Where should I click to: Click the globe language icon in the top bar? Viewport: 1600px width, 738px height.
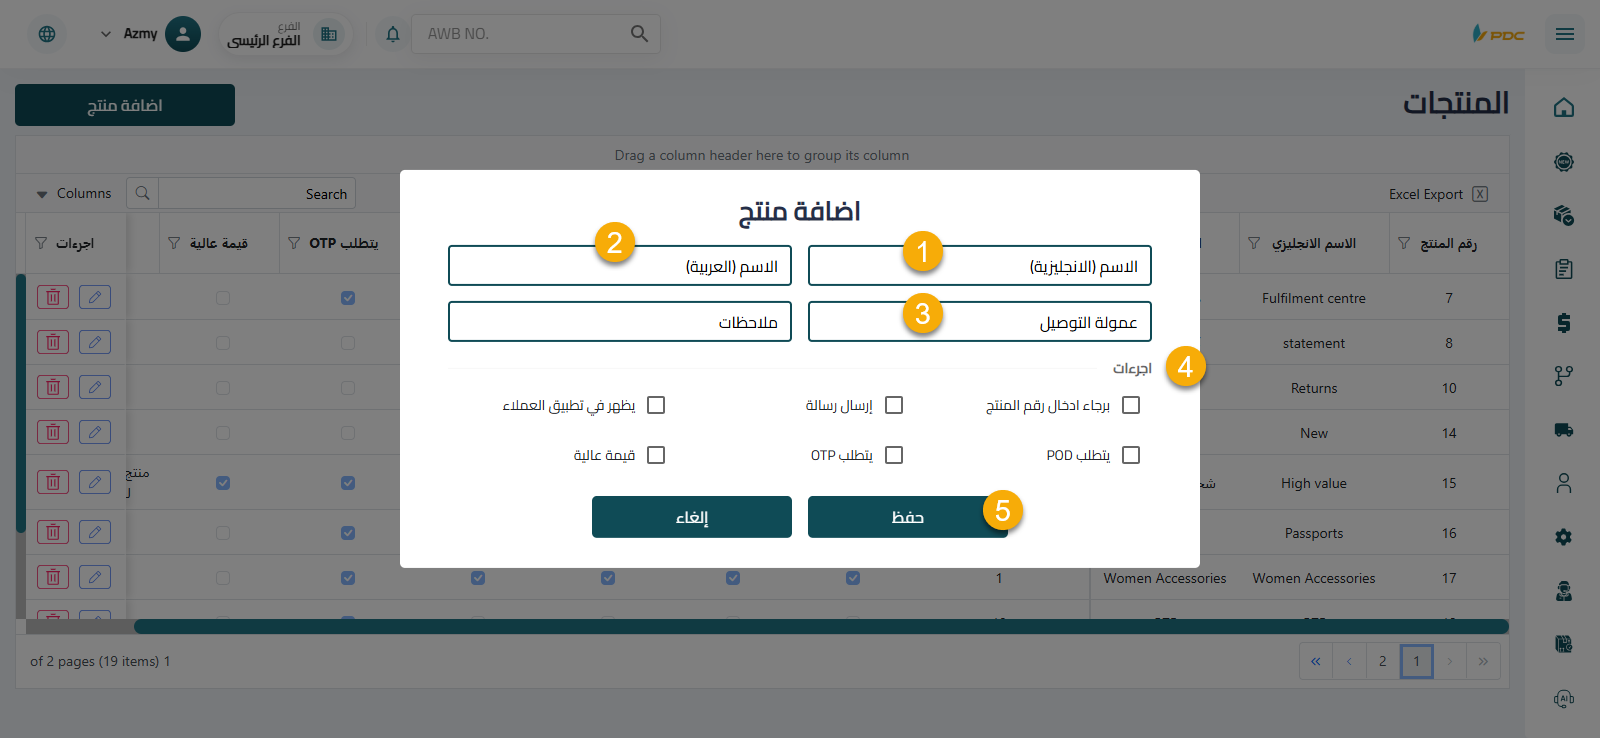point(47,33)
